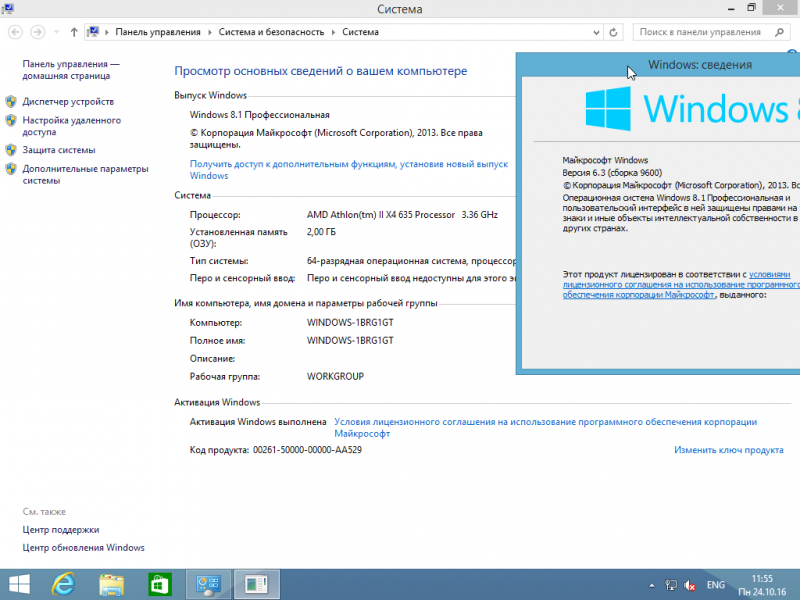Click "Версия 6.3 (сборка 9600)" in about dialog

coord(612,172)
